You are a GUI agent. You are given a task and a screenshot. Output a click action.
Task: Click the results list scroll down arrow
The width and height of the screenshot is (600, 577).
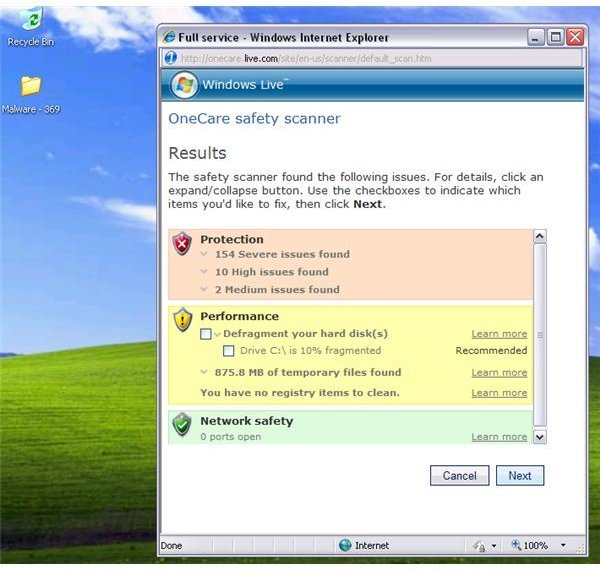tap(540, 437)
